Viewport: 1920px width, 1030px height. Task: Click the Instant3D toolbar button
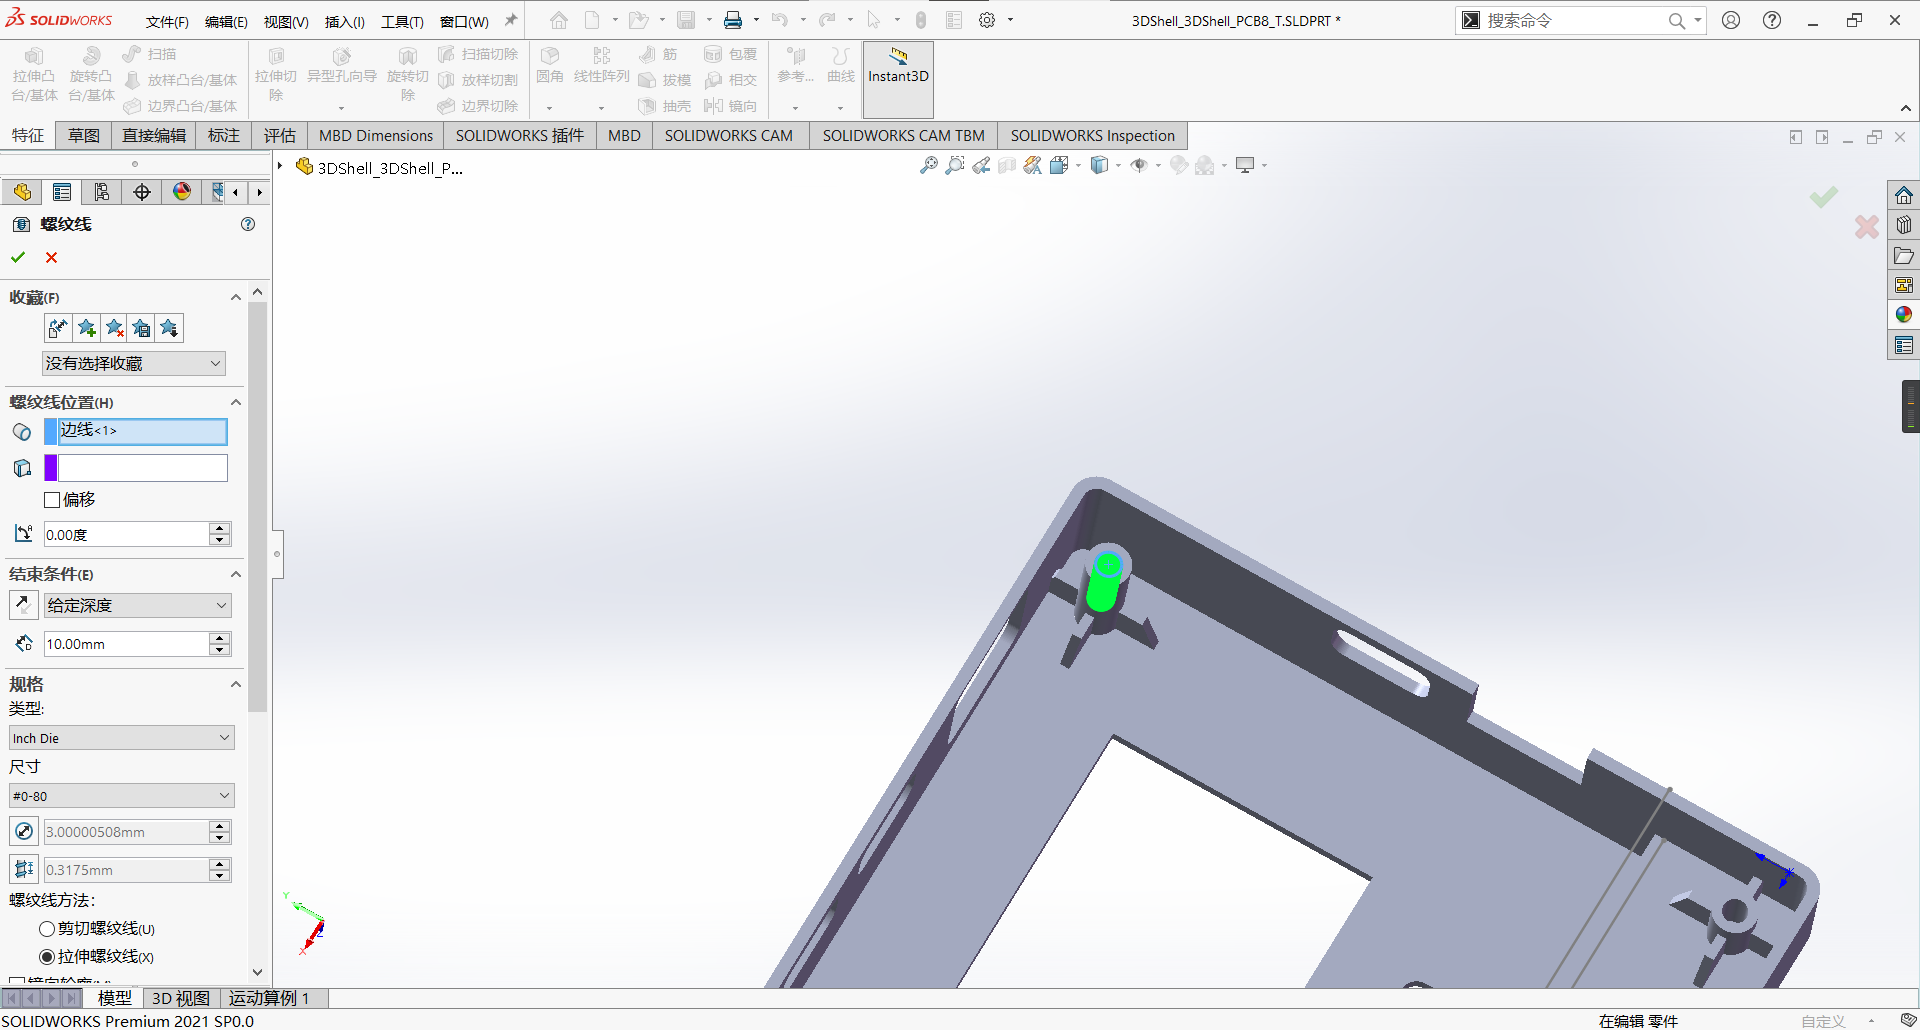point(897,66)
